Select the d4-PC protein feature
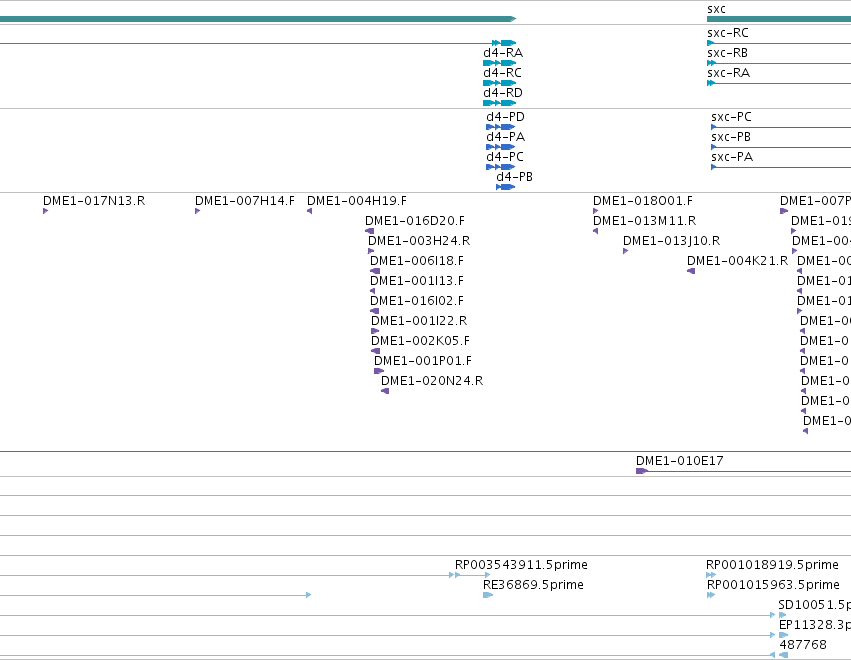 pyautogui.click(x=500, y=167)
